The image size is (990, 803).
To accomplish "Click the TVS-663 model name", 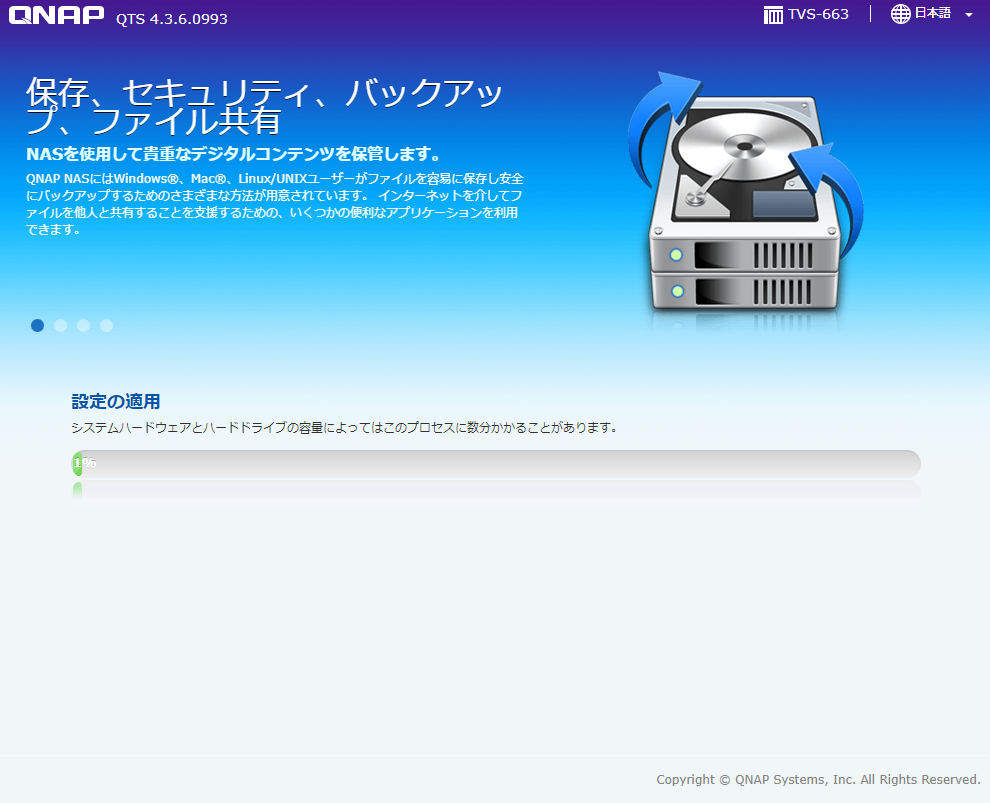I will coord(818,14).
